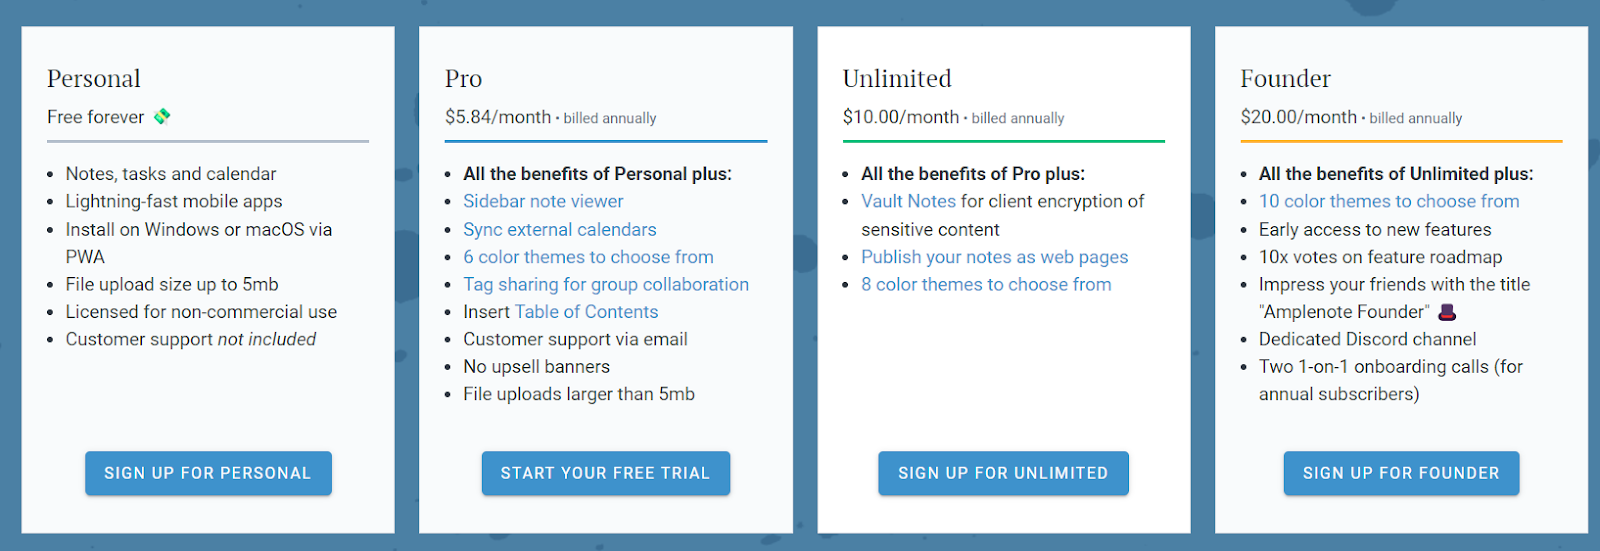Open the Sidebar note viewer link
The width and height of the screenshot is (1600, 551).
543,201
